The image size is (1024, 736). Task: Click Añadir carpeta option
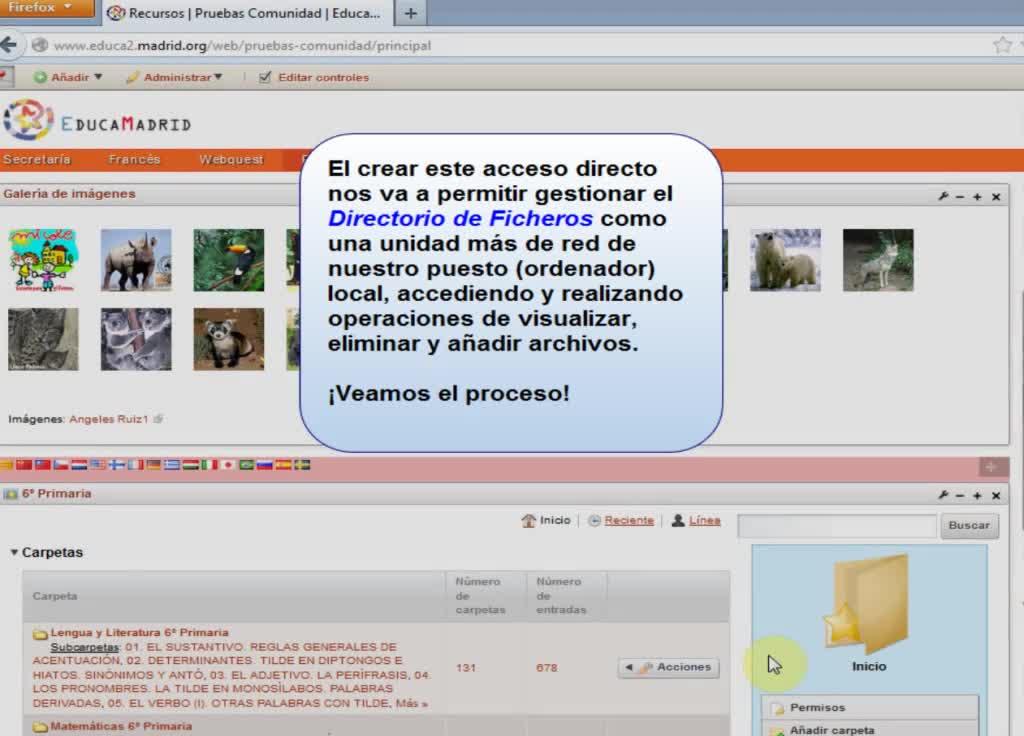(x=869, y=729)
